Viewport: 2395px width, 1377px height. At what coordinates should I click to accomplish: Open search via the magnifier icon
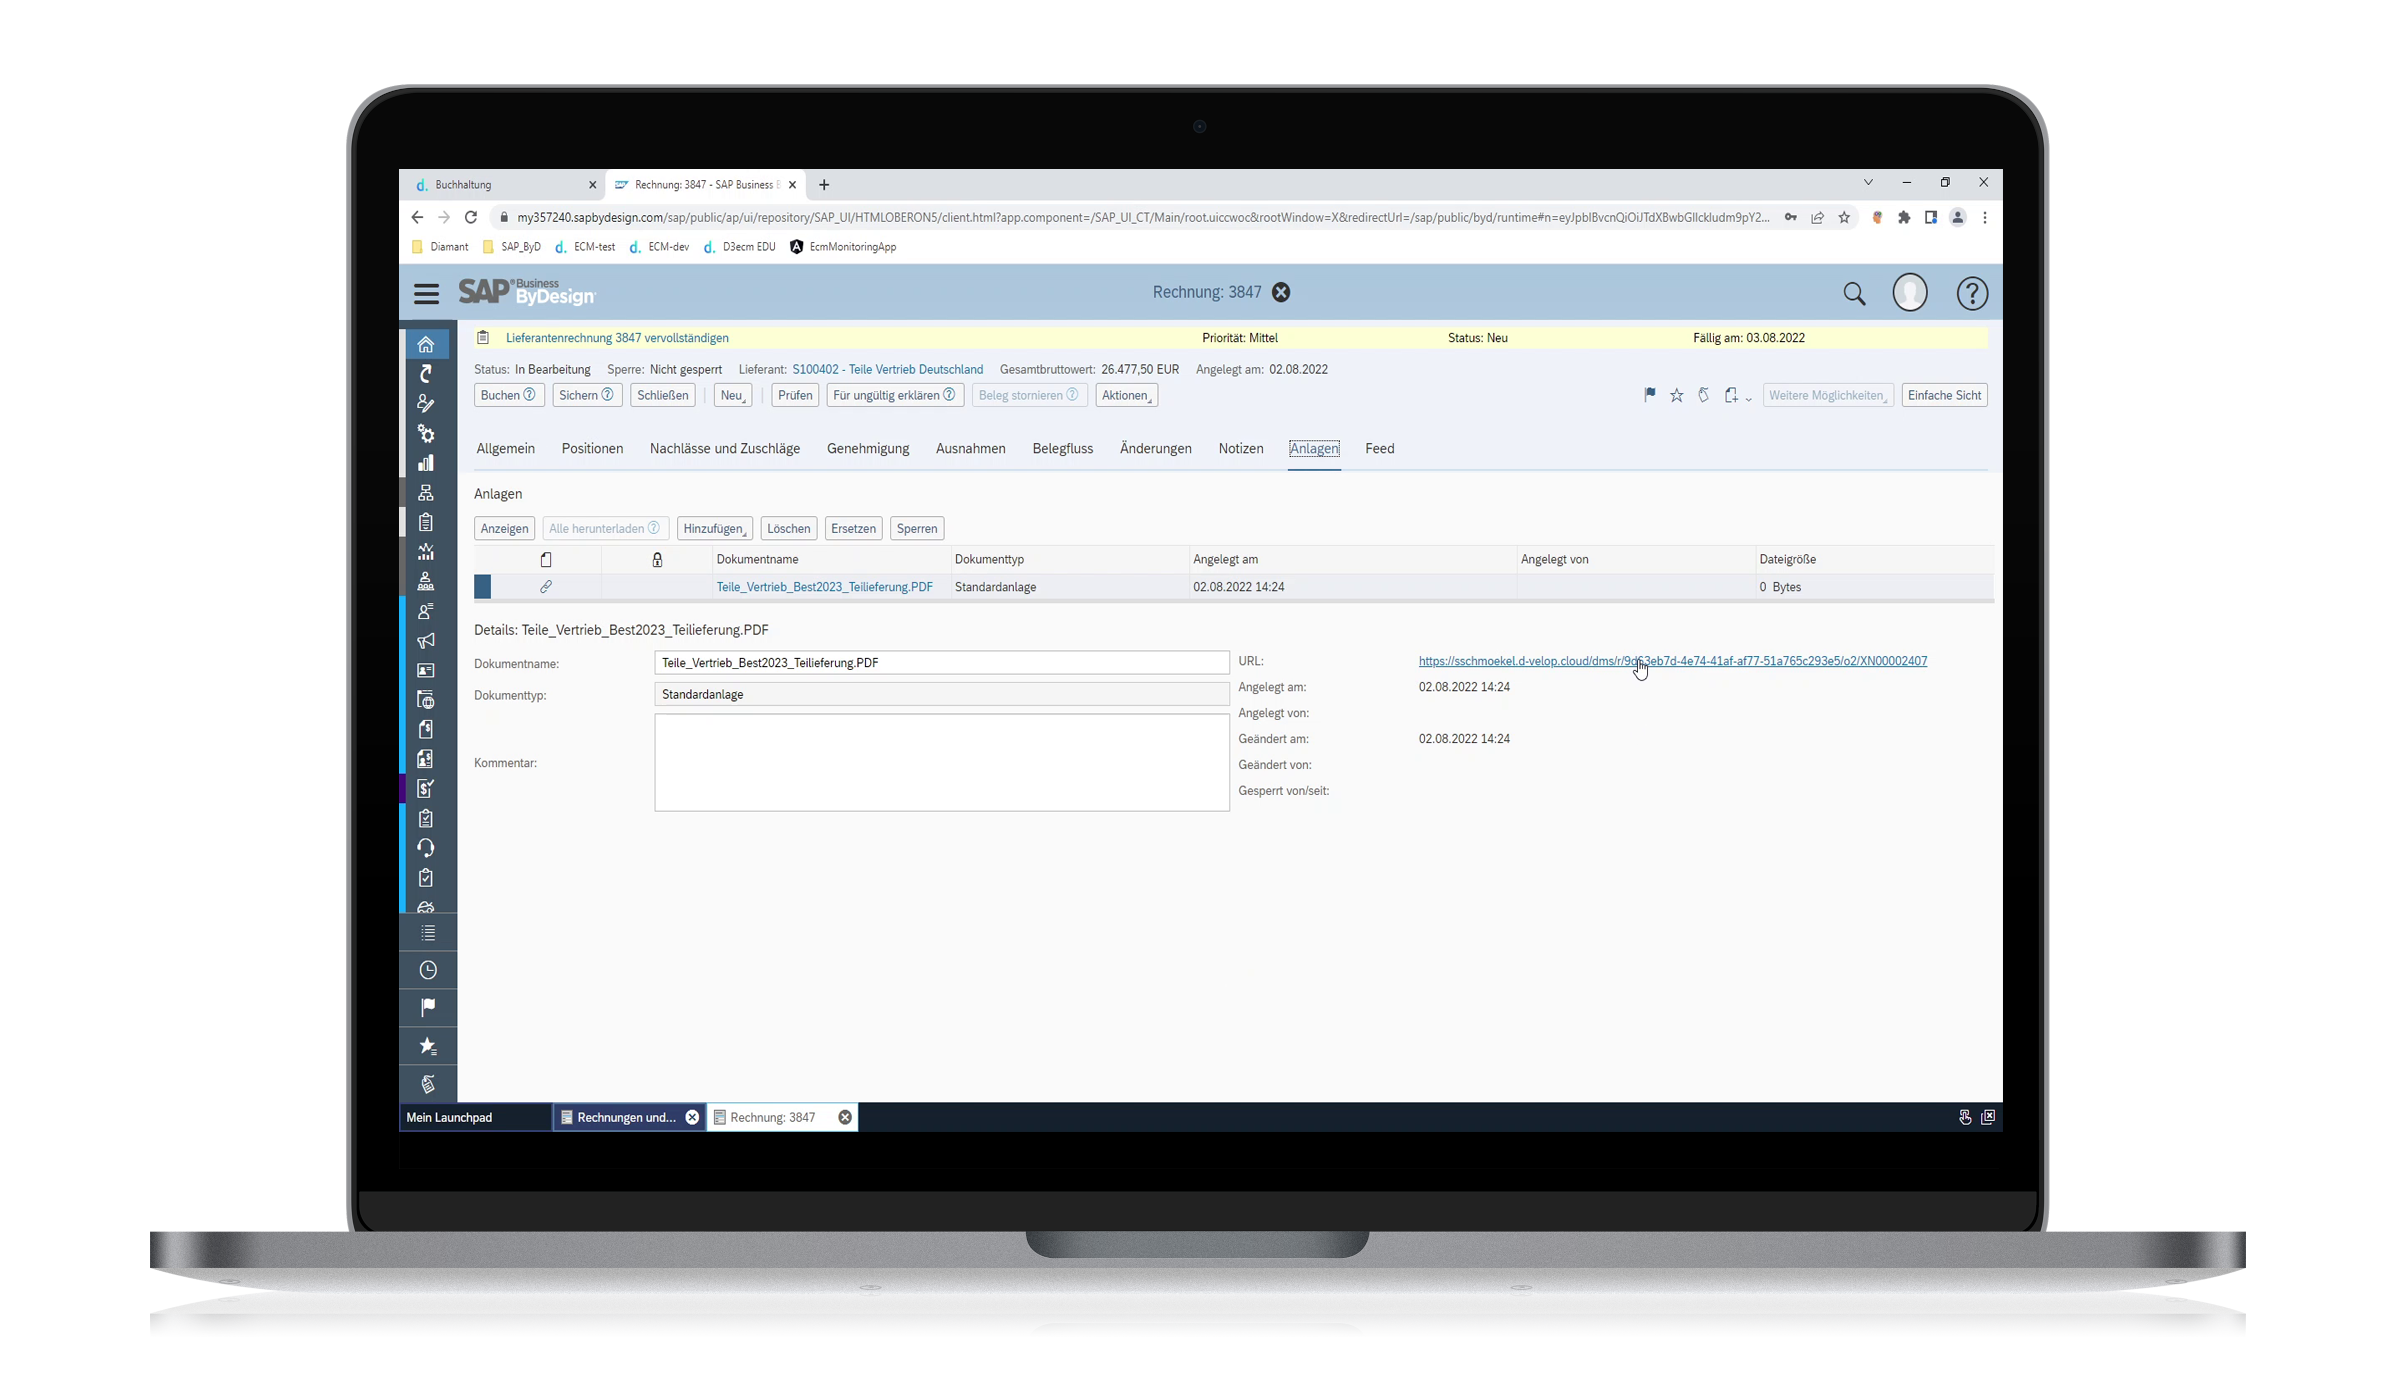1854,293
